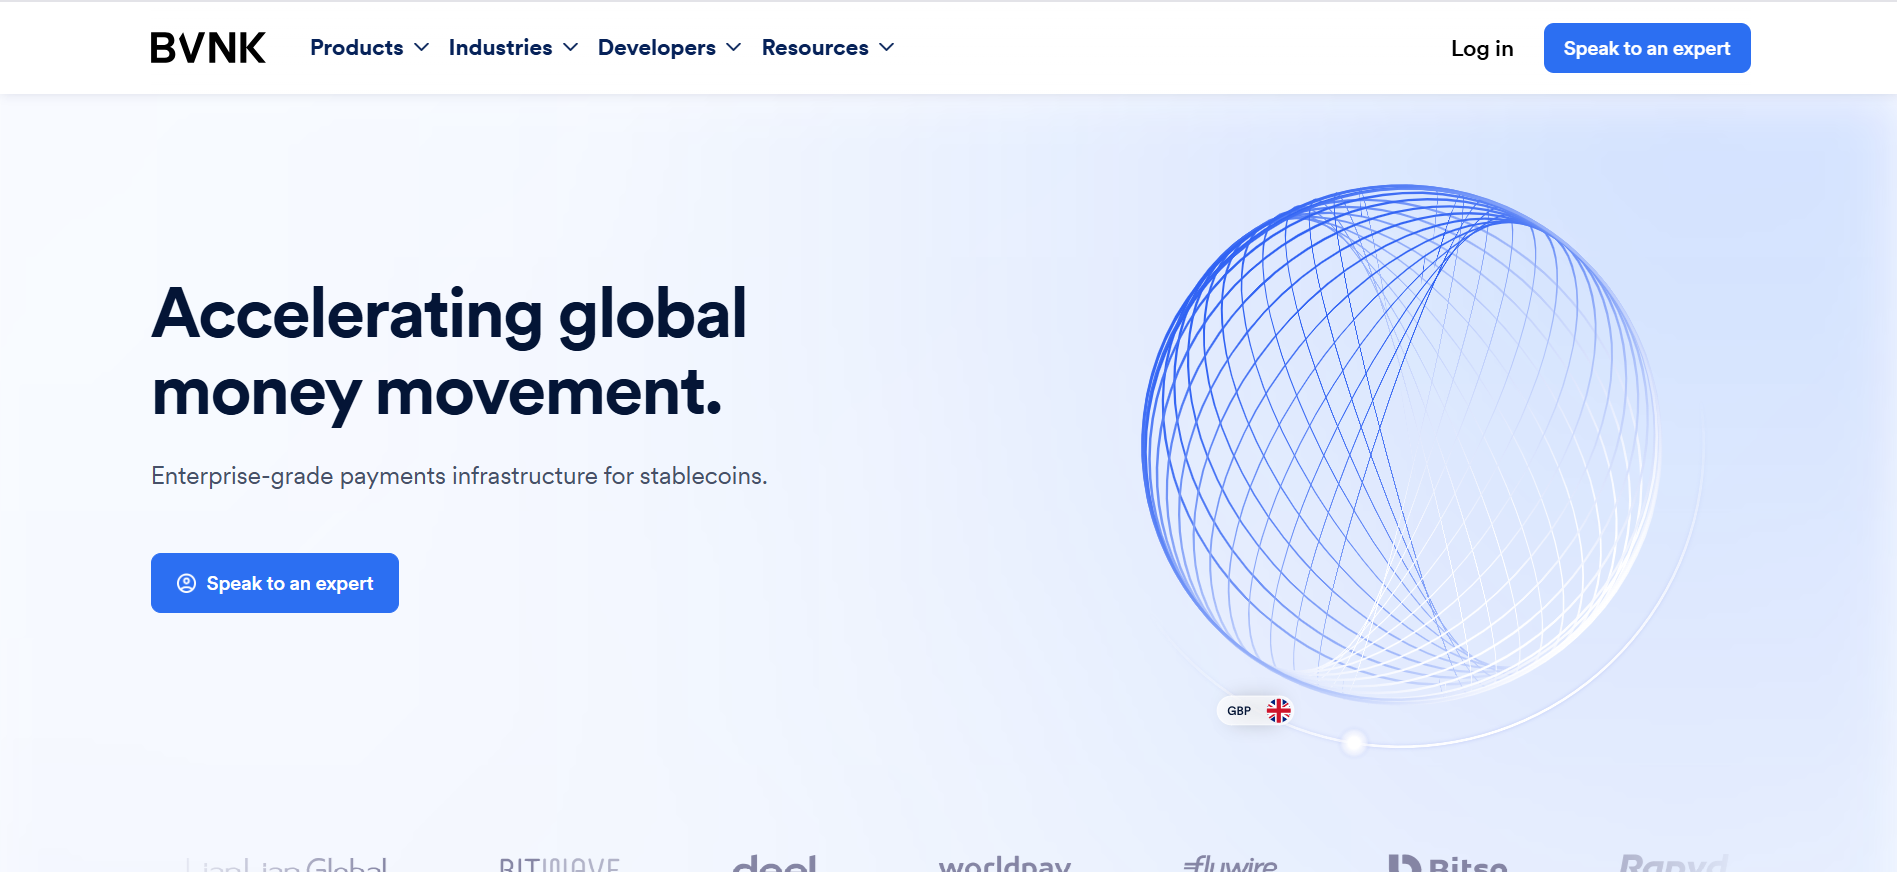Click the flywire partner logo
The image size is (1897, 872).
click(x=1230, y=863)
